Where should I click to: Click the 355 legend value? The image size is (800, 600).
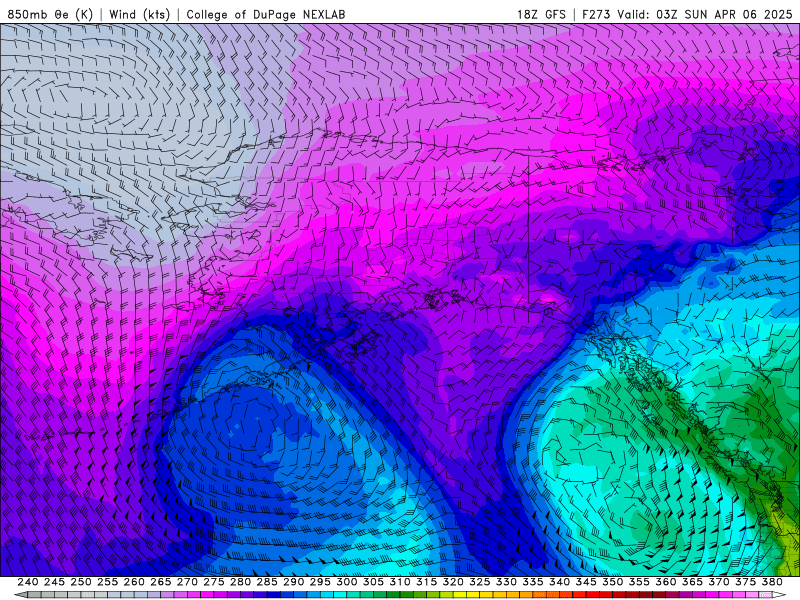[639, 582]
